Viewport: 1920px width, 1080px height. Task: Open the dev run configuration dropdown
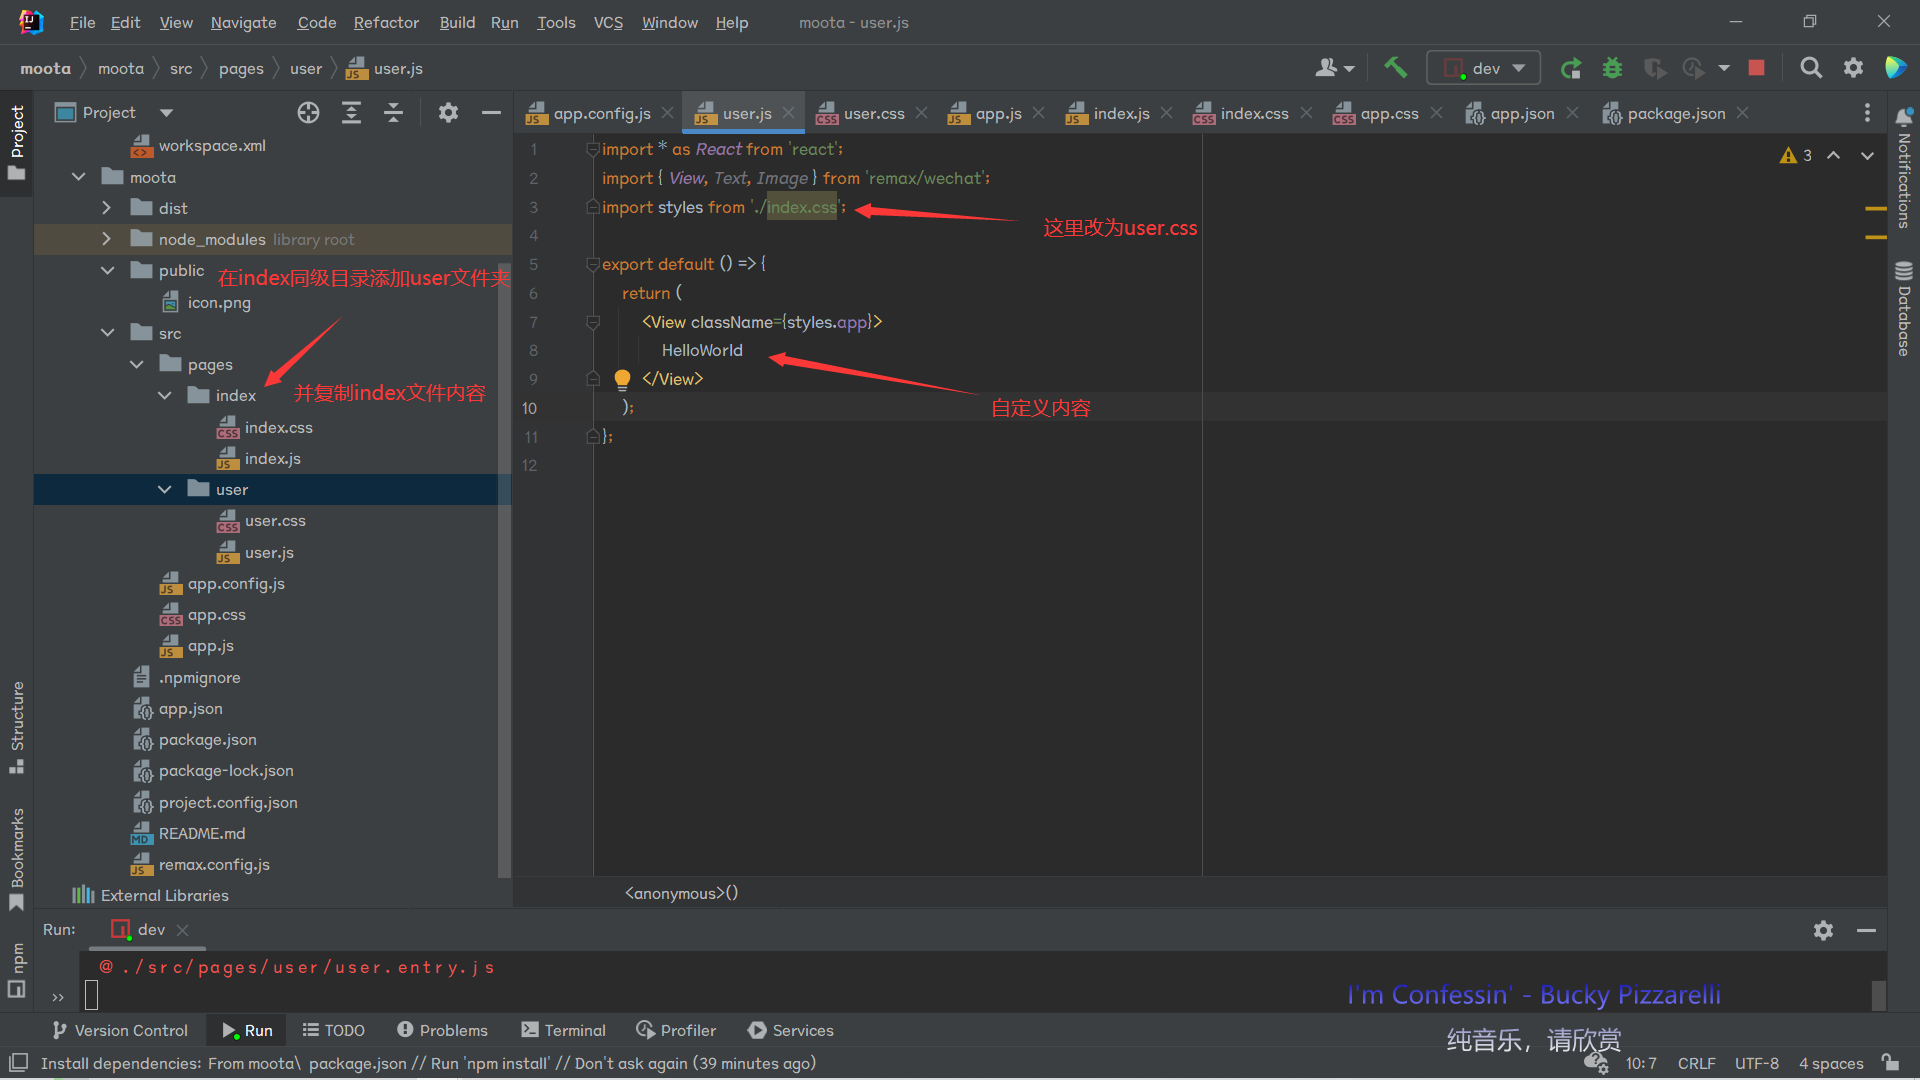click(x=1484, y=68)
